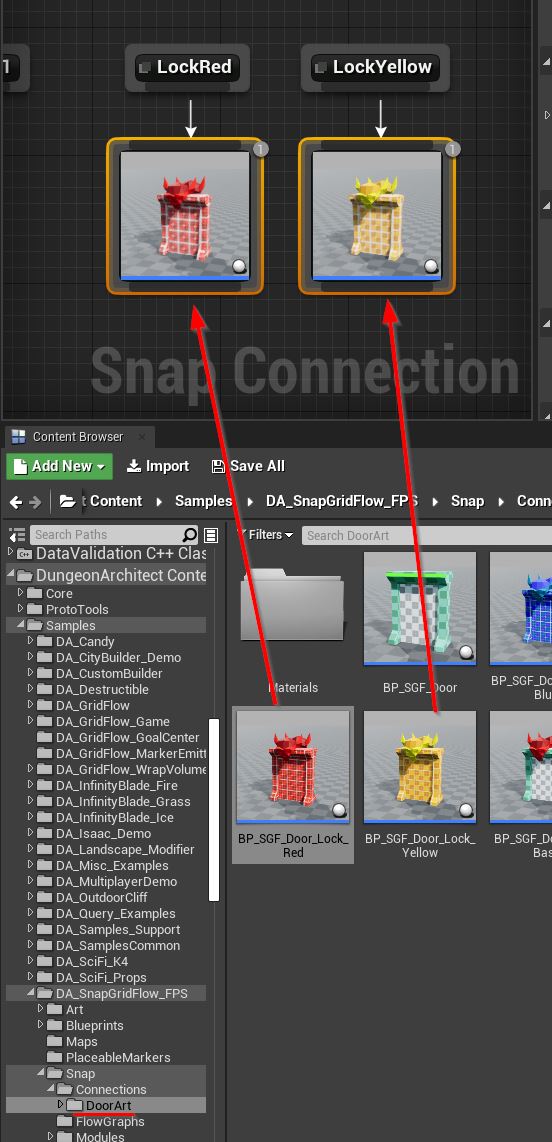Click the forward navigation arrow icon
The image size is (552, 1142).
tap(35, 501)
